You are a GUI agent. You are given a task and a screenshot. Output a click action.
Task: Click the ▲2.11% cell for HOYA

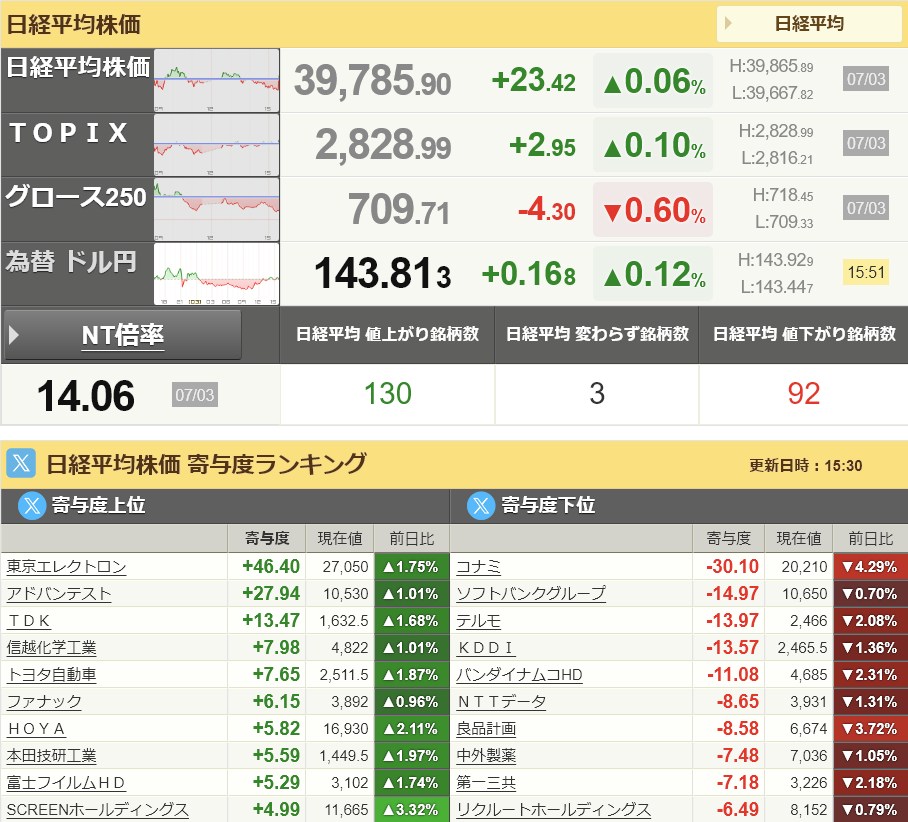(x=412, y=729)
